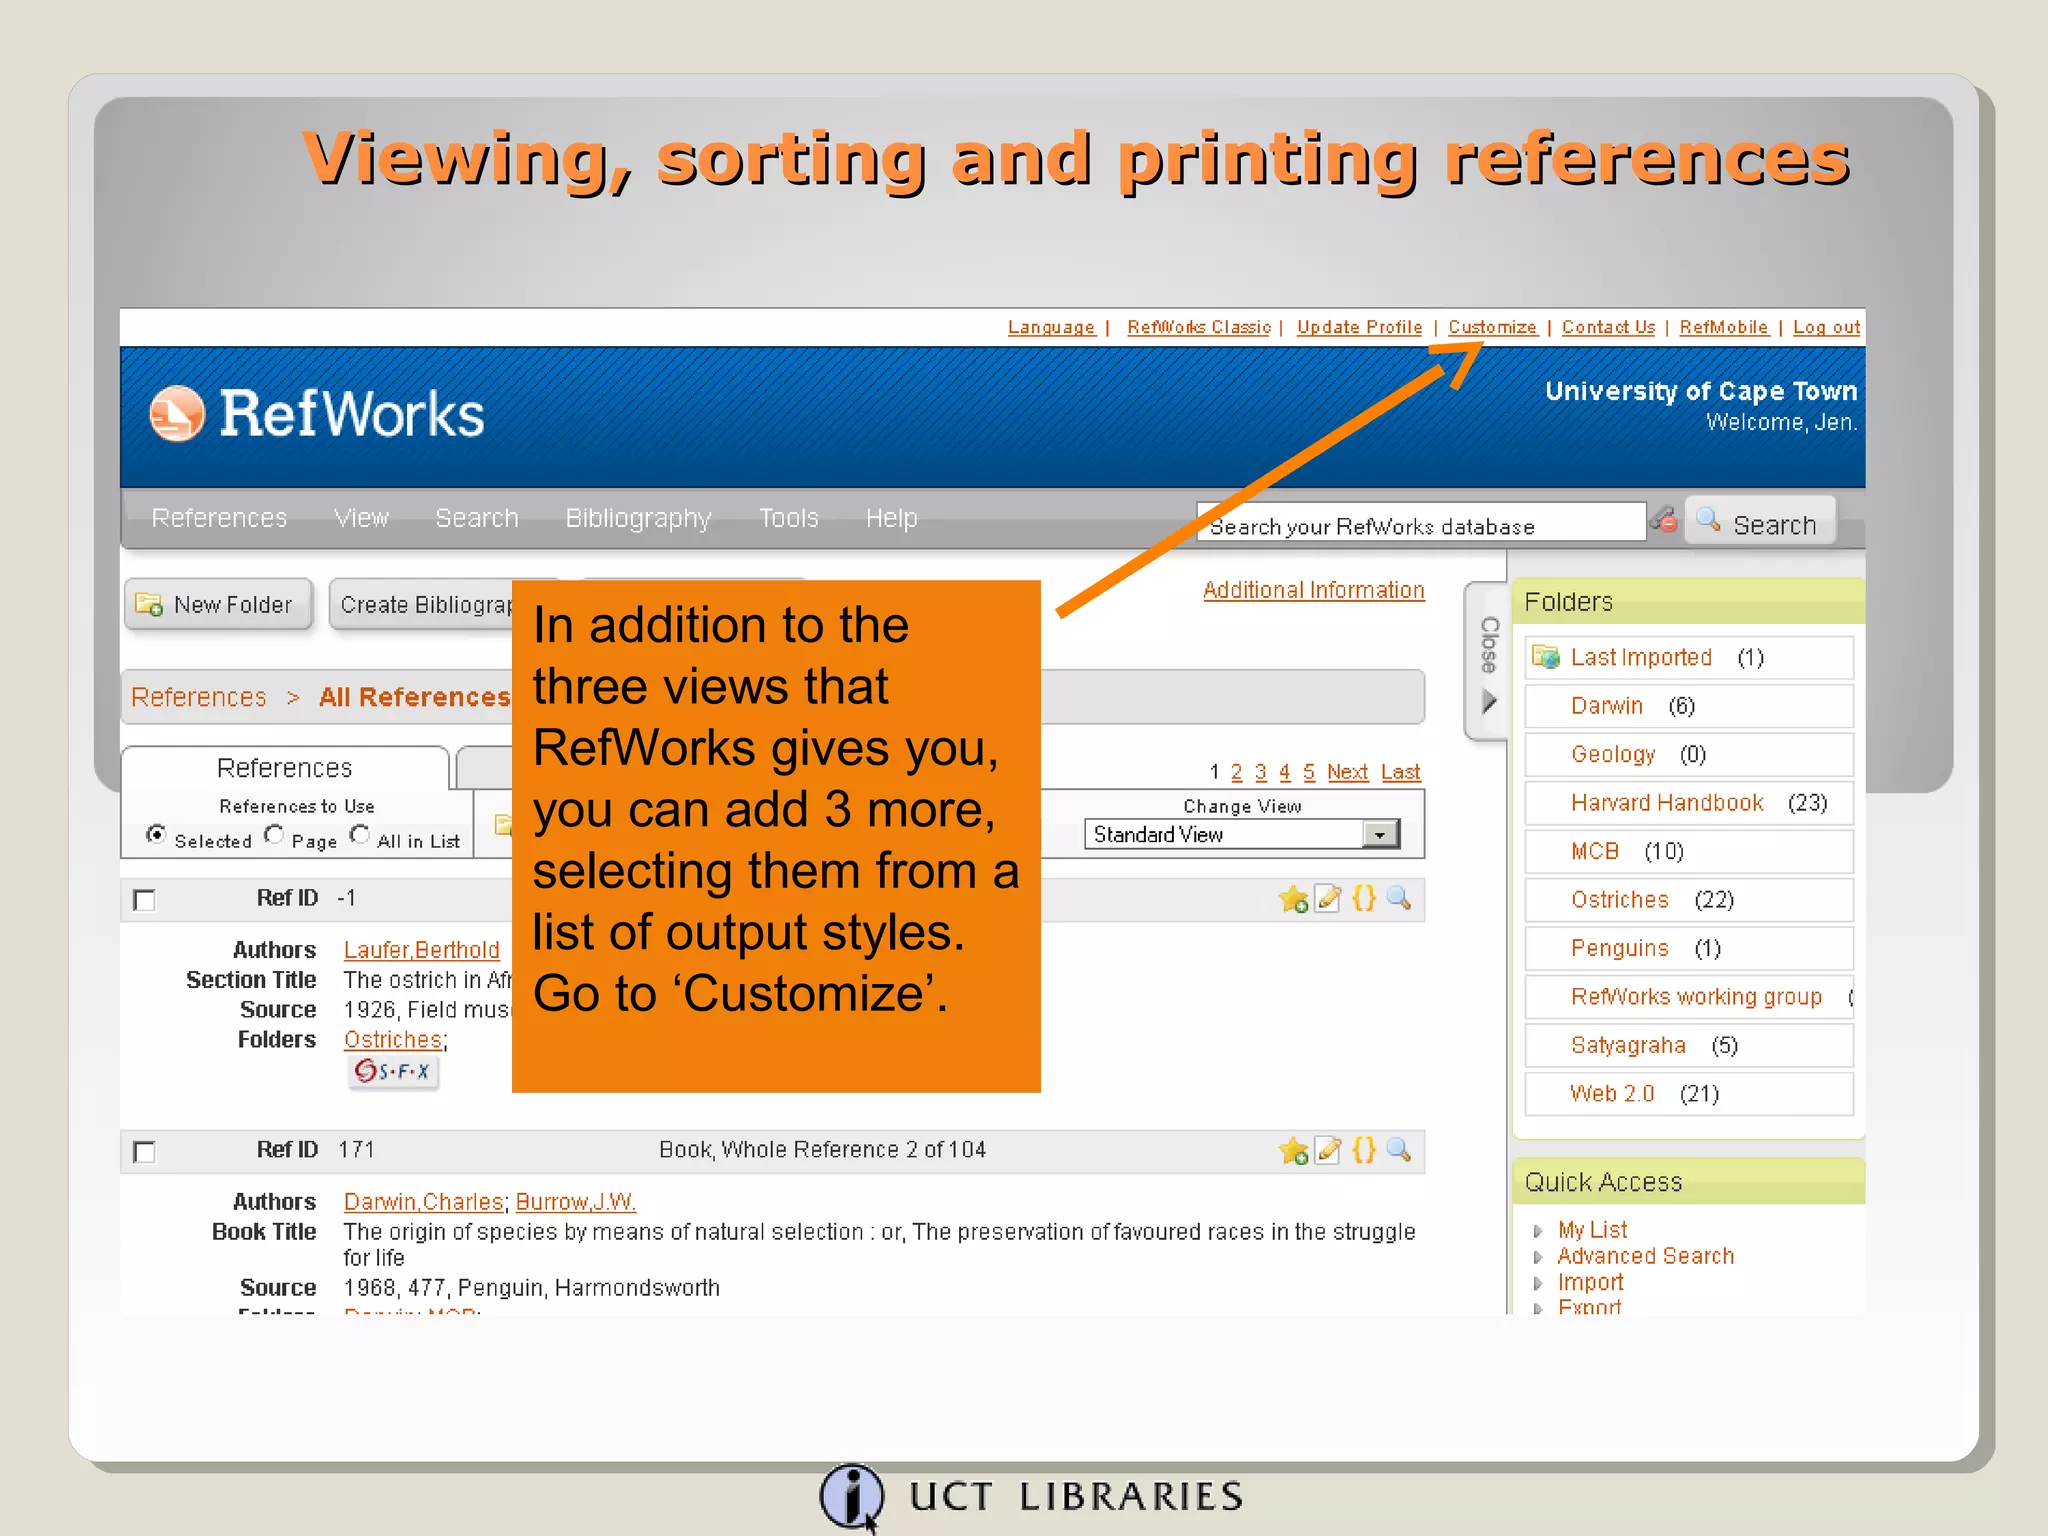Open the MCB folder
This screenshot has width=2048, height=1536.
tap(1594, 851)
